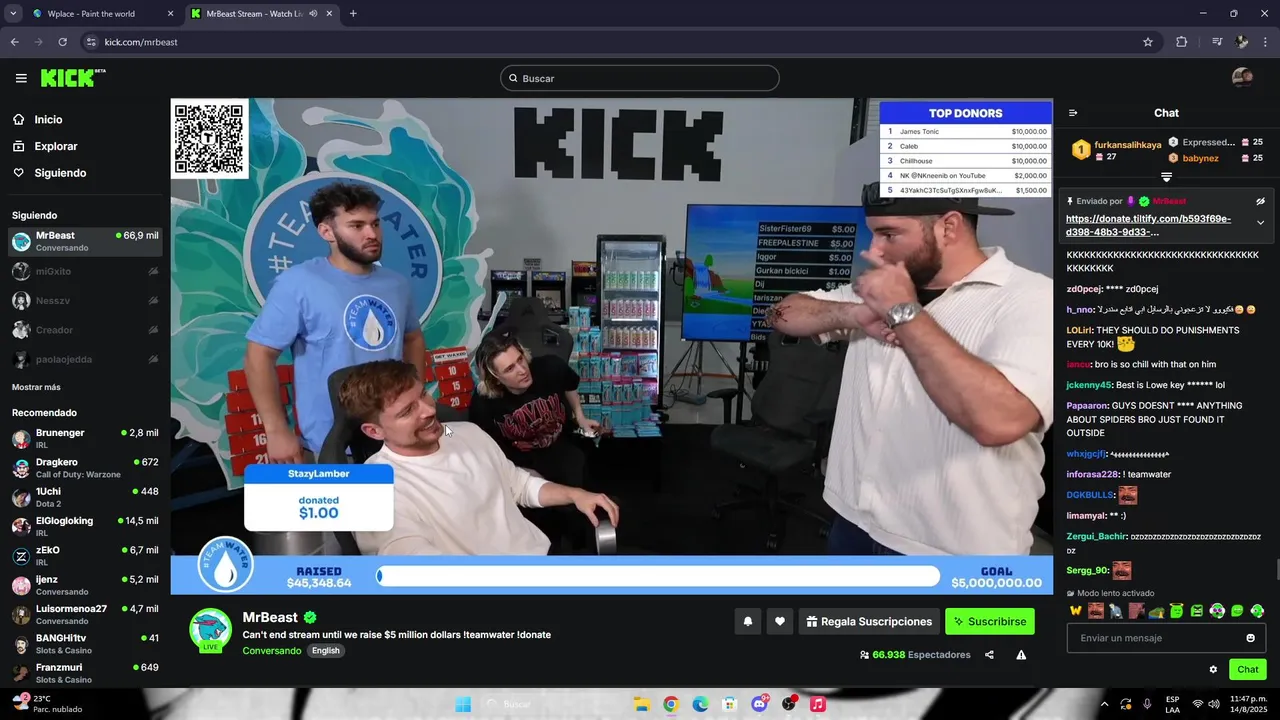Send message with Chat button
Viewport: 1280px width, 720px height.
1248,669
